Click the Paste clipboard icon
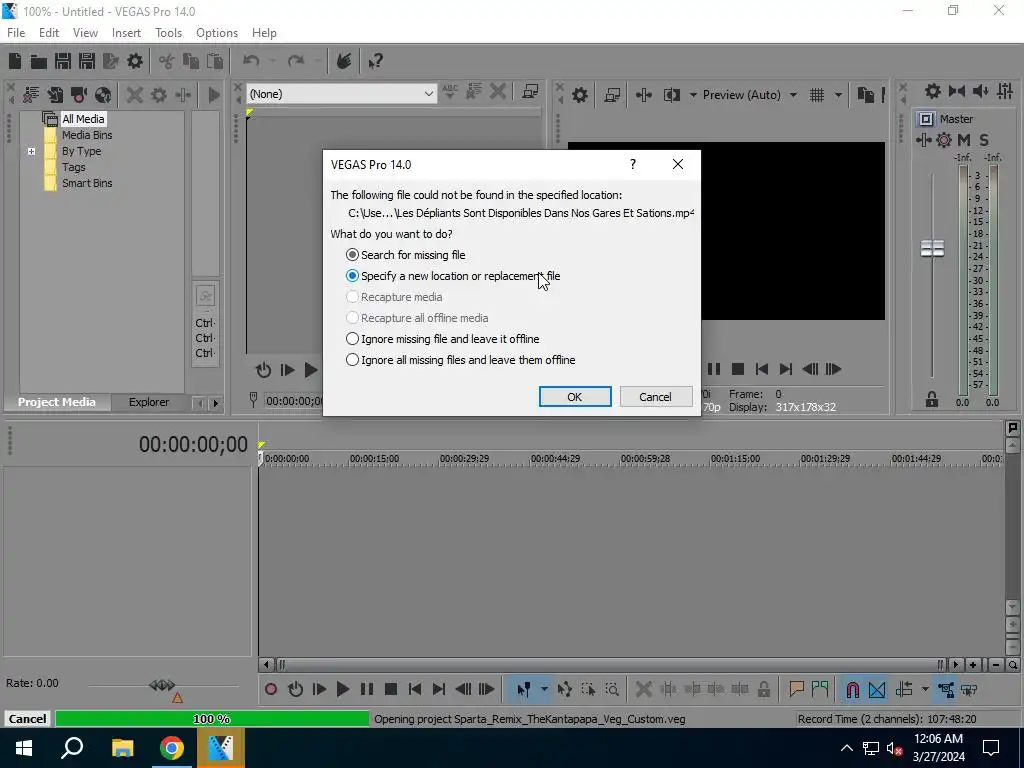 coord(214,61)
